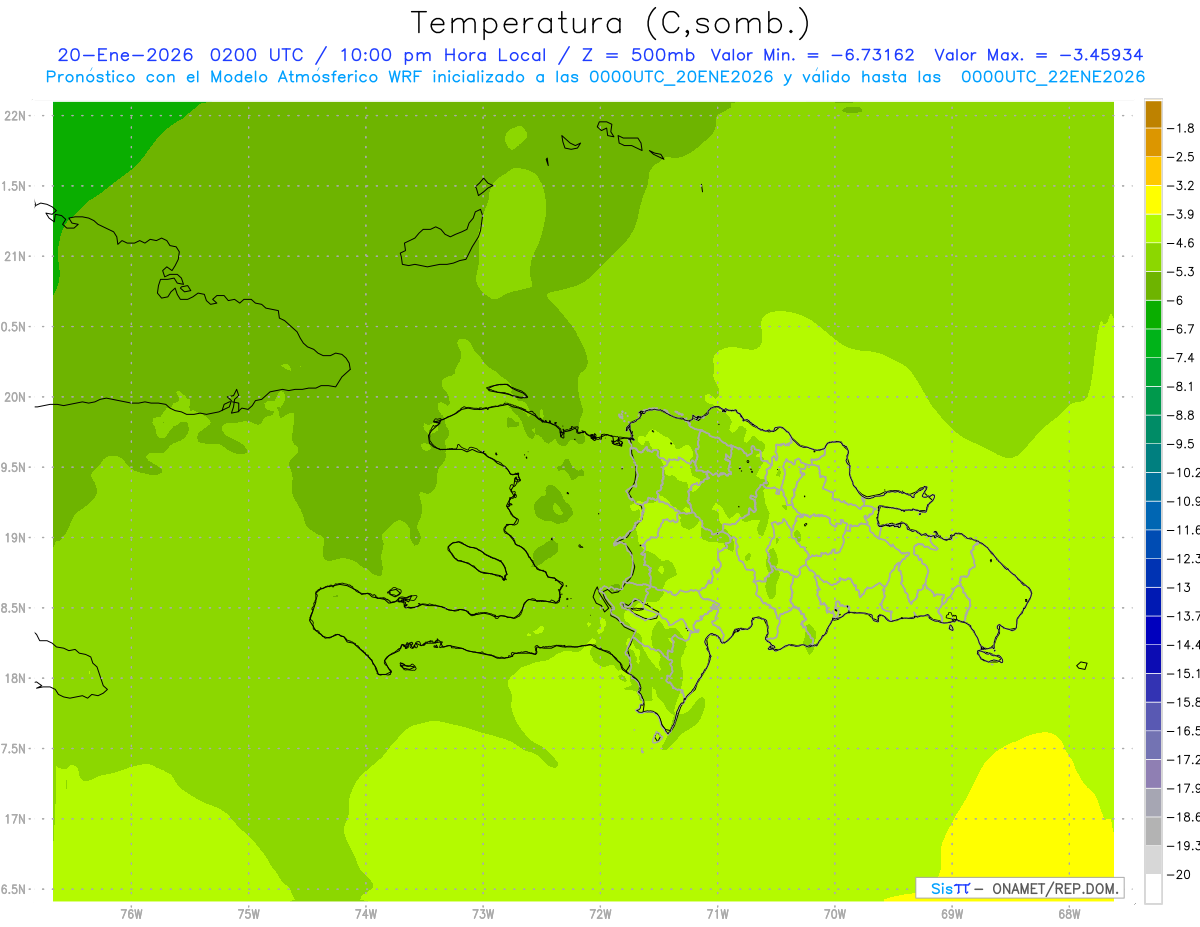The width and height of the screenshot is (1200, 927).
Task: Click the '0200 UTC' time text
Action: pyautogui.click(x=258, y=55)
